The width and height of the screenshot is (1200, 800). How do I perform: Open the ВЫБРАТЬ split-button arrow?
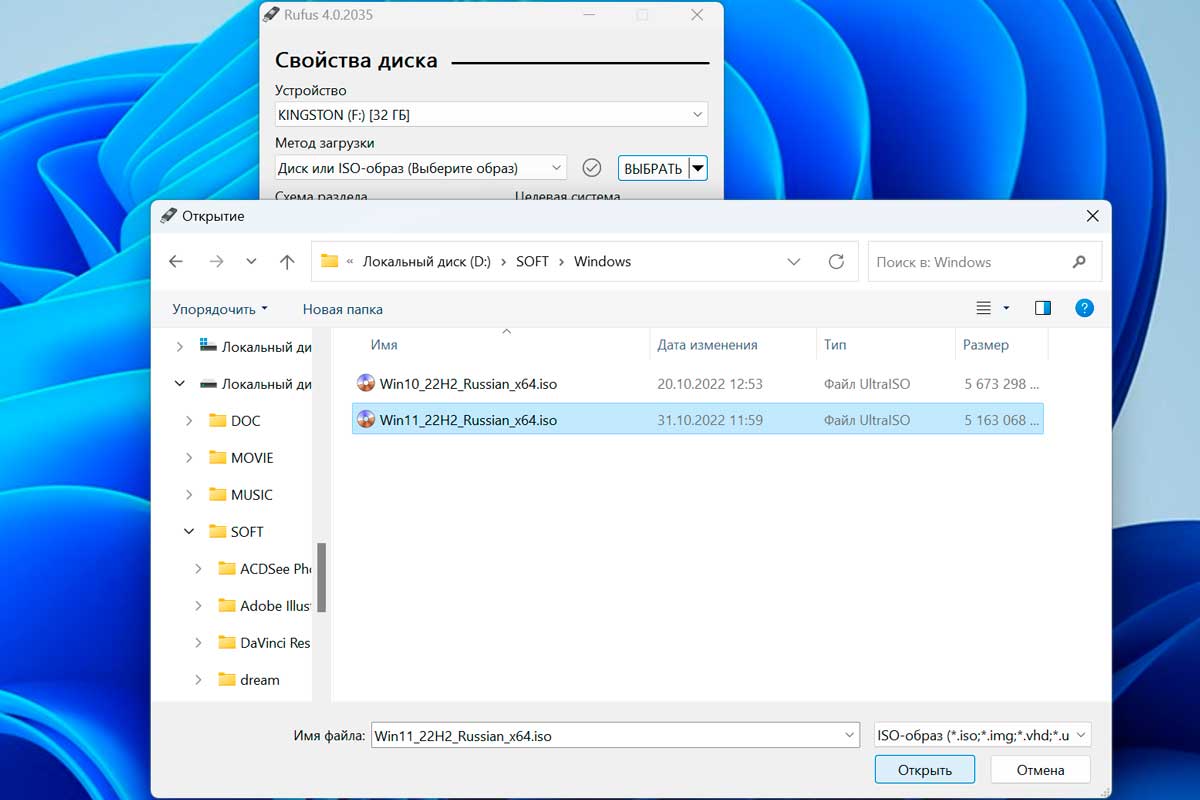698,168
